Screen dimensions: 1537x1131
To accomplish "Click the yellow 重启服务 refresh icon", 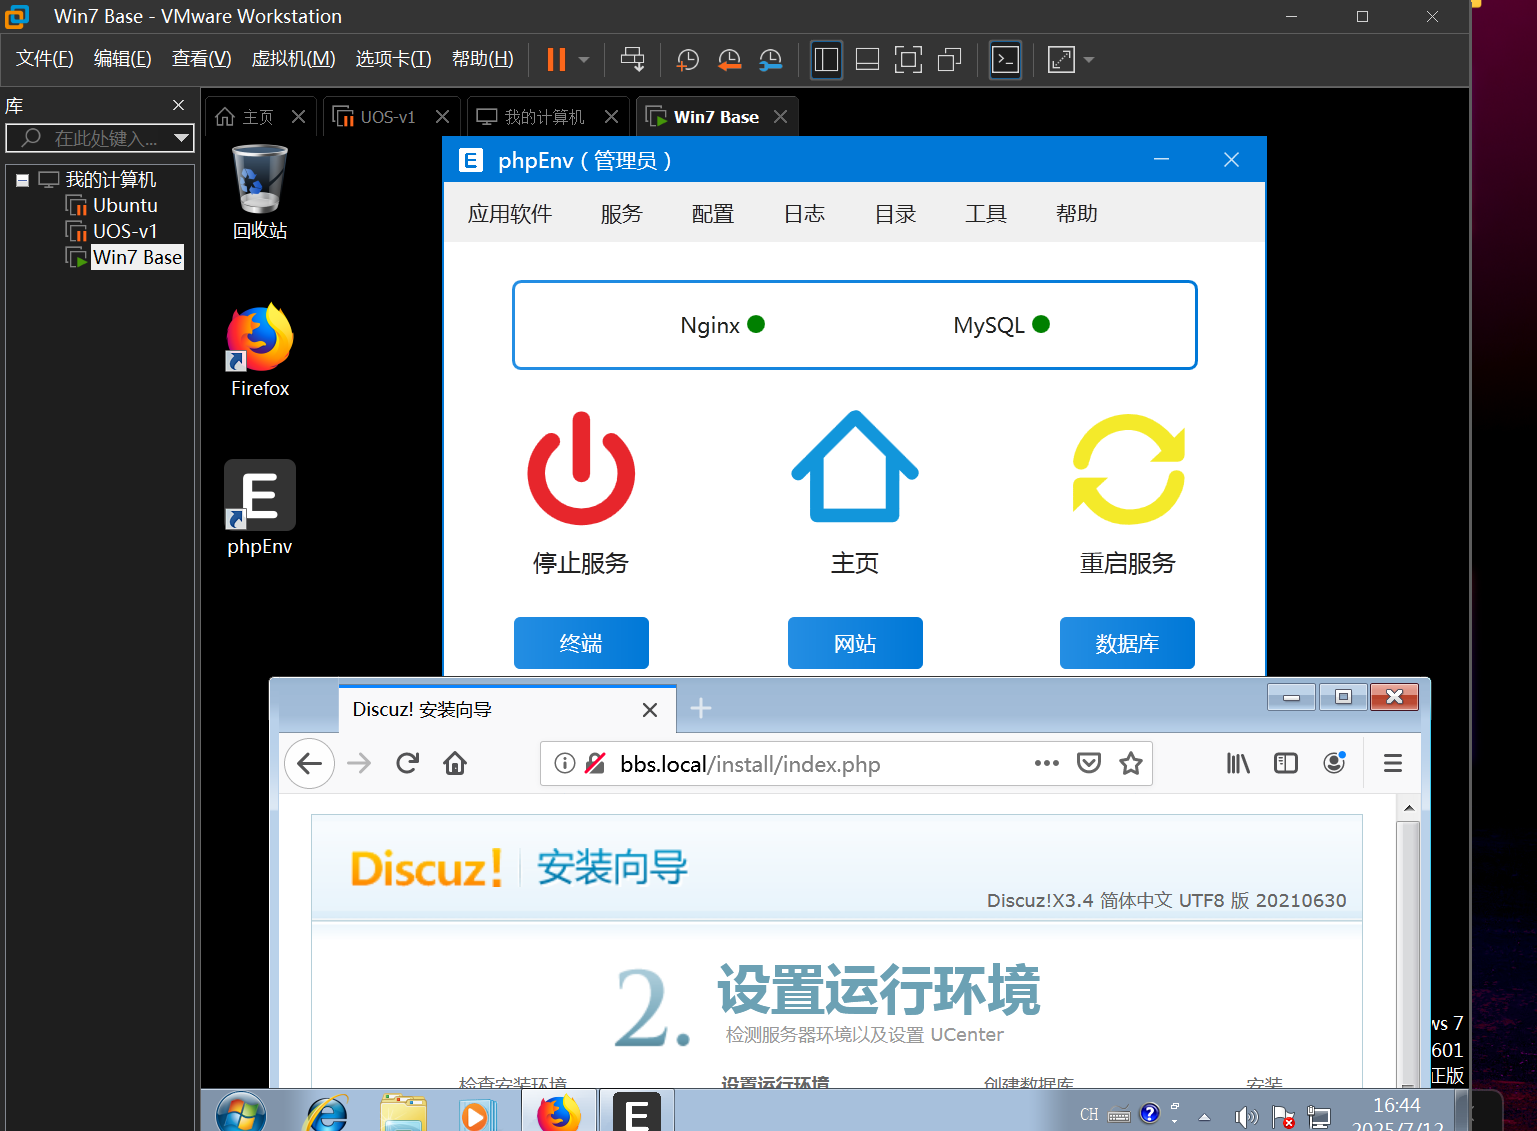I will coord(1128,469).
